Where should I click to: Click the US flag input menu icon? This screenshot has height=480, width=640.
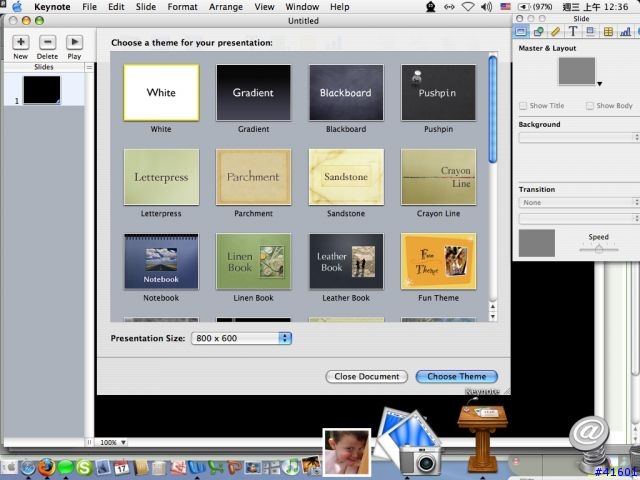point(505,7)
